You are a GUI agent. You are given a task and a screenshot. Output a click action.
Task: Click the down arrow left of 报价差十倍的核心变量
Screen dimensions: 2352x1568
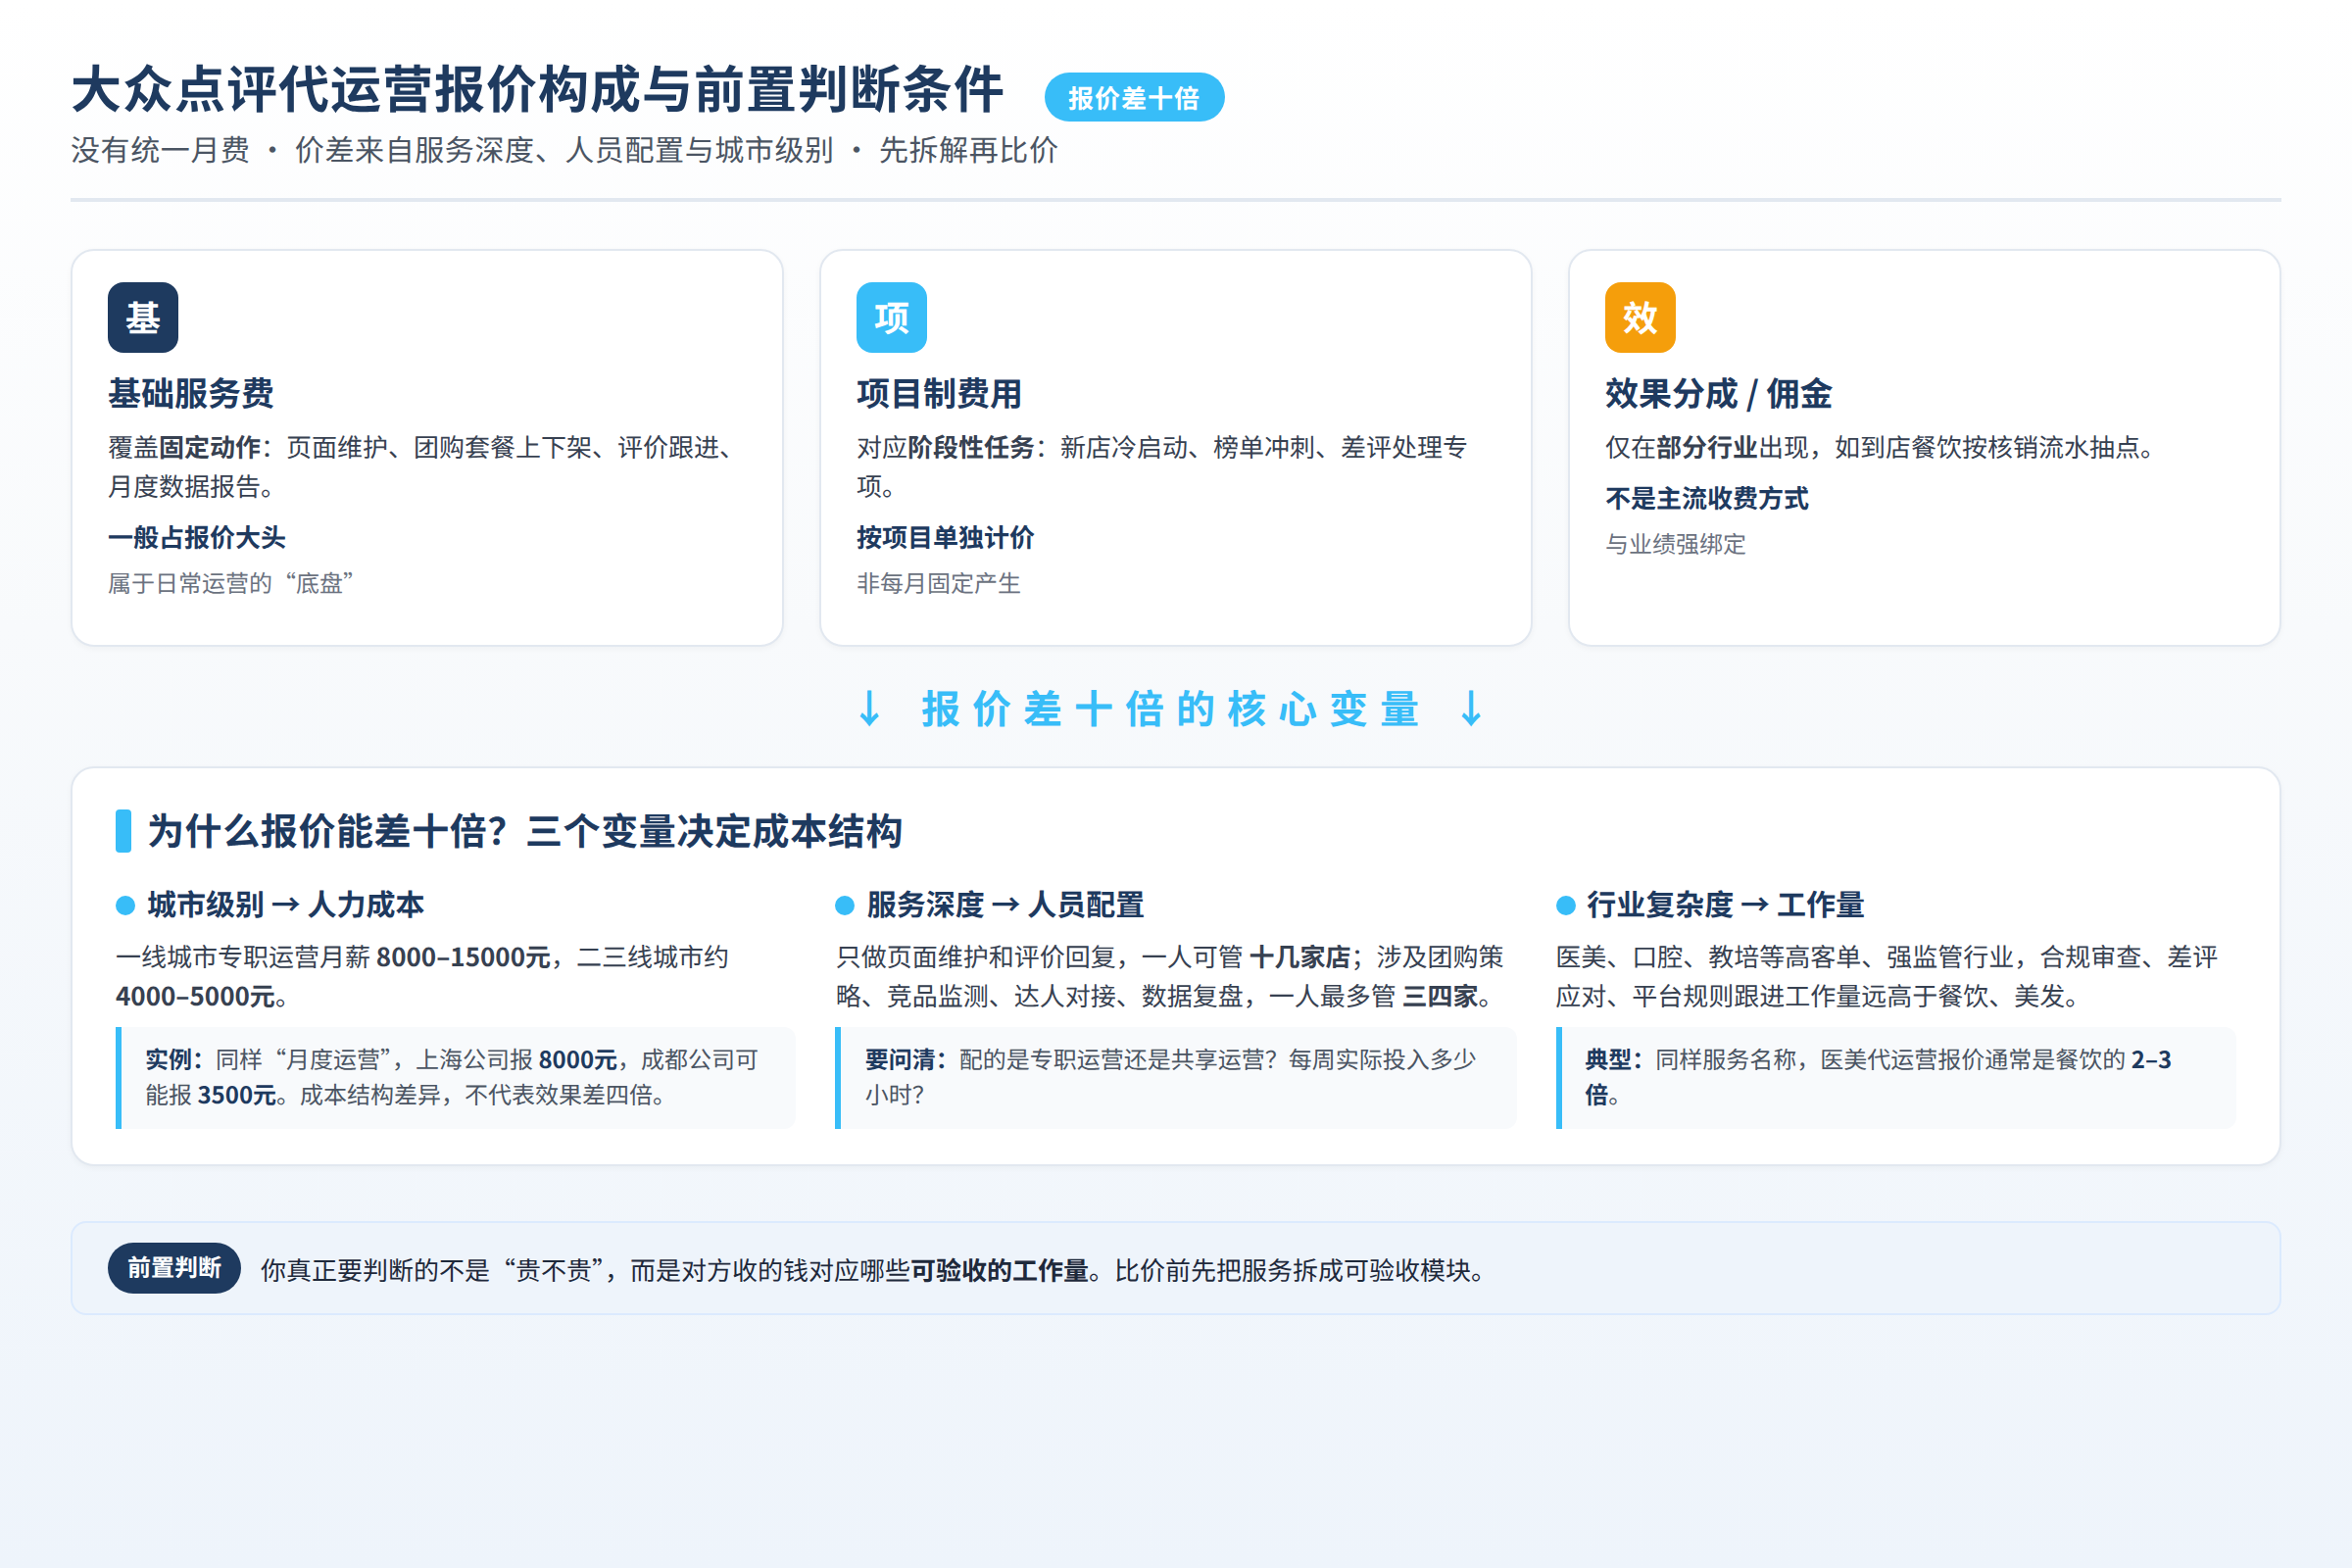[x=869, y=709]
